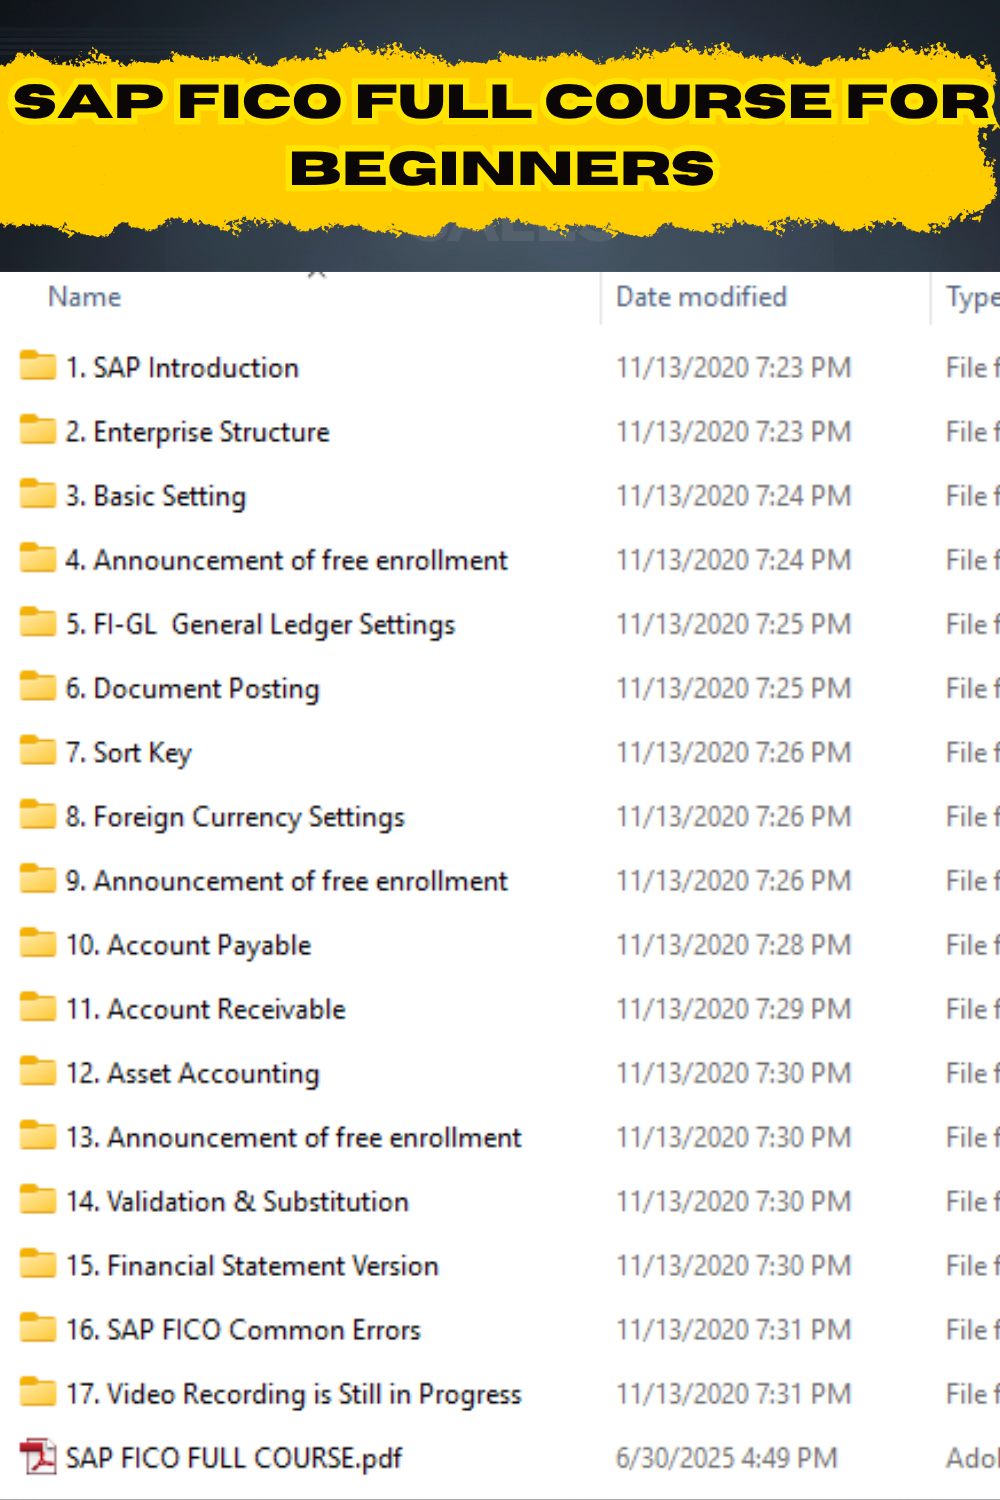Select folder icon of 4. Announcement of free enrollment
1000x1500 pixels.
point(38,558)
